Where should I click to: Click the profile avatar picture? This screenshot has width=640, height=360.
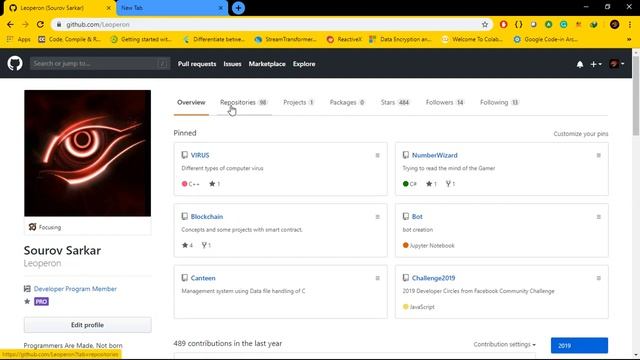(87, 153)
